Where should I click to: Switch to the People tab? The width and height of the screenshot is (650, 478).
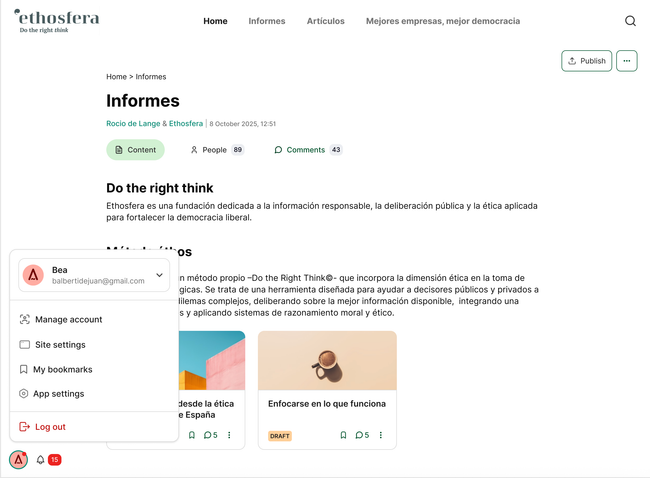pos(216,150)
